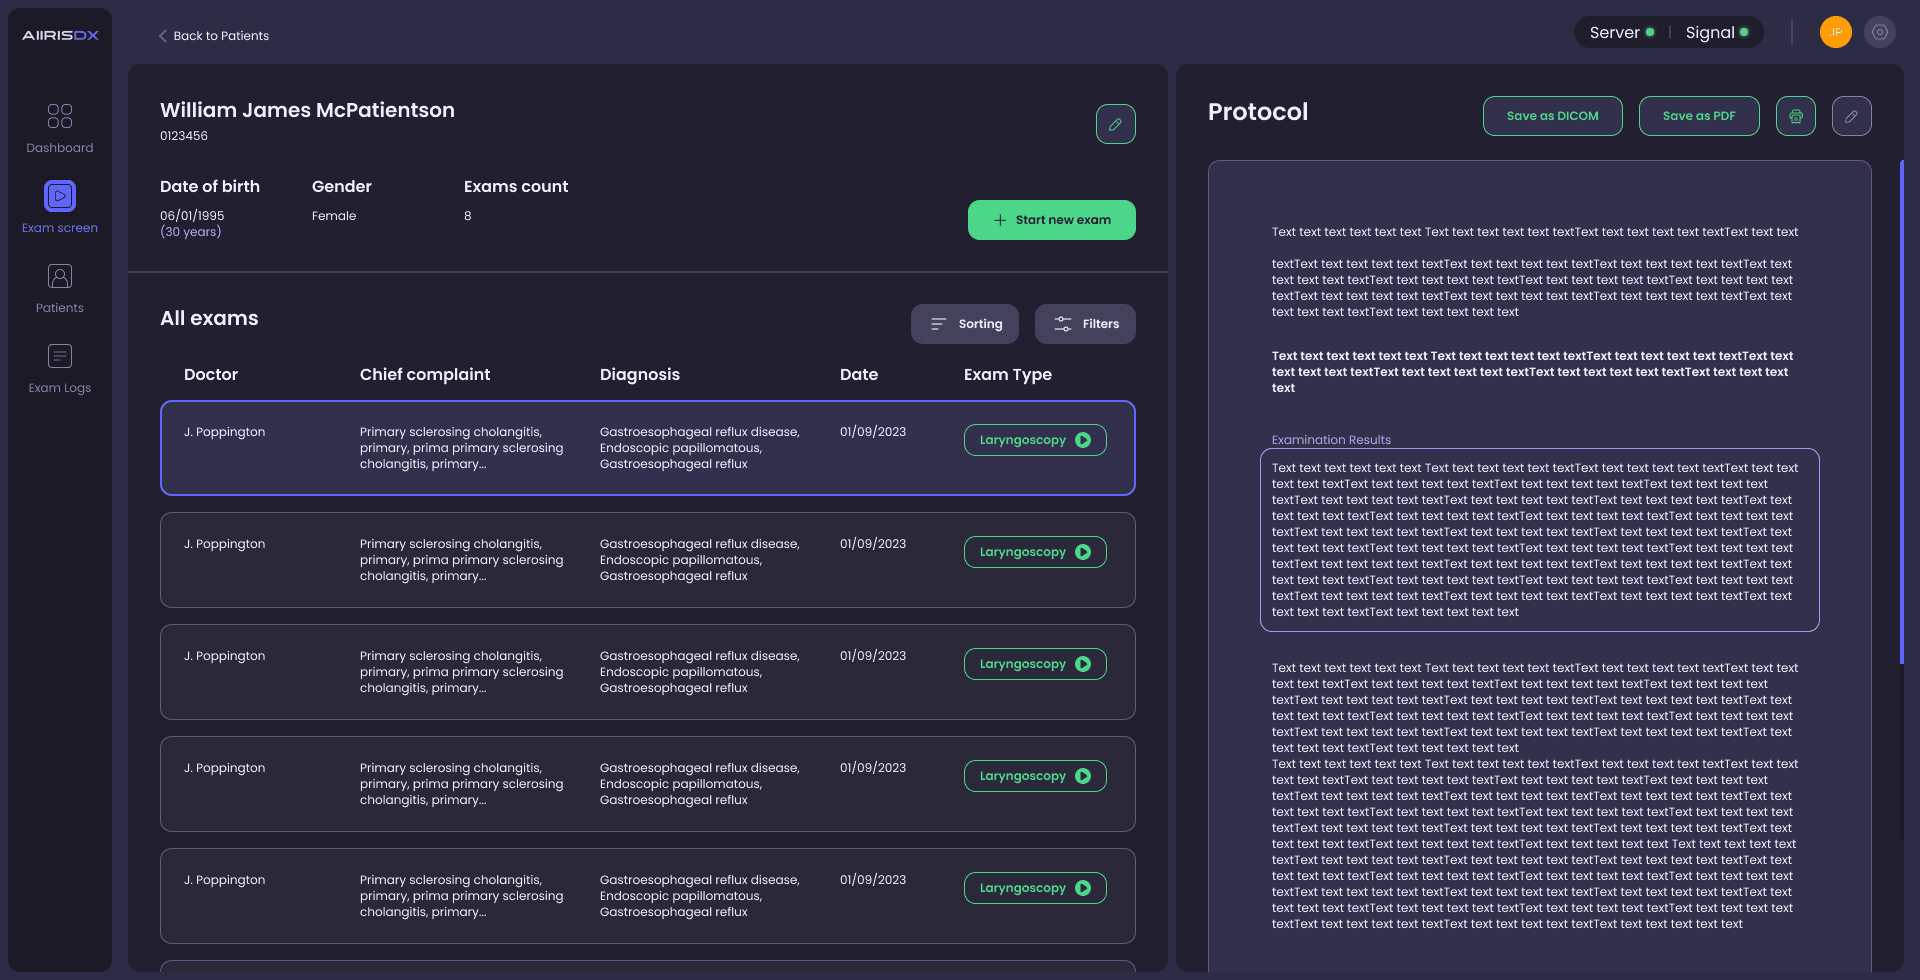This screenshot has height=980, width=1920.
Task: Edit patient details pencil icon
Action: pyautogui.click(x=1115, y=124)
